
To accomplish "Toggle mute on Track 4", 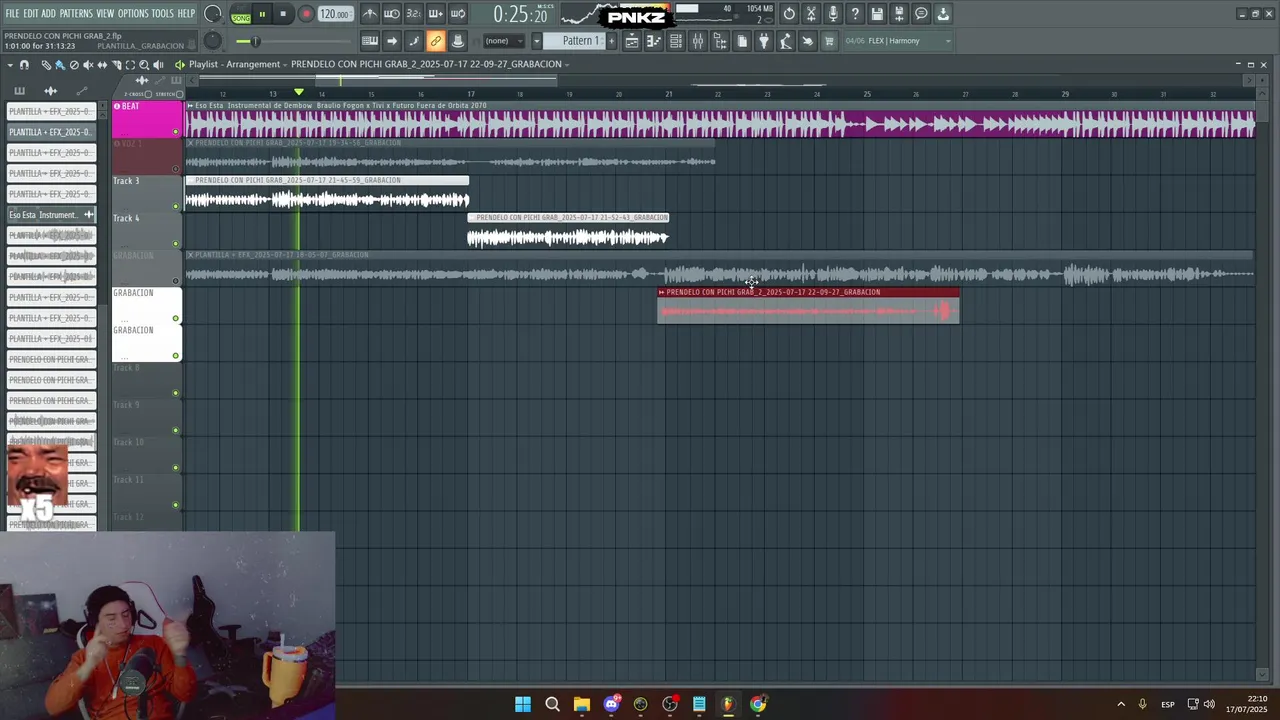I will [x=176, y=244].
